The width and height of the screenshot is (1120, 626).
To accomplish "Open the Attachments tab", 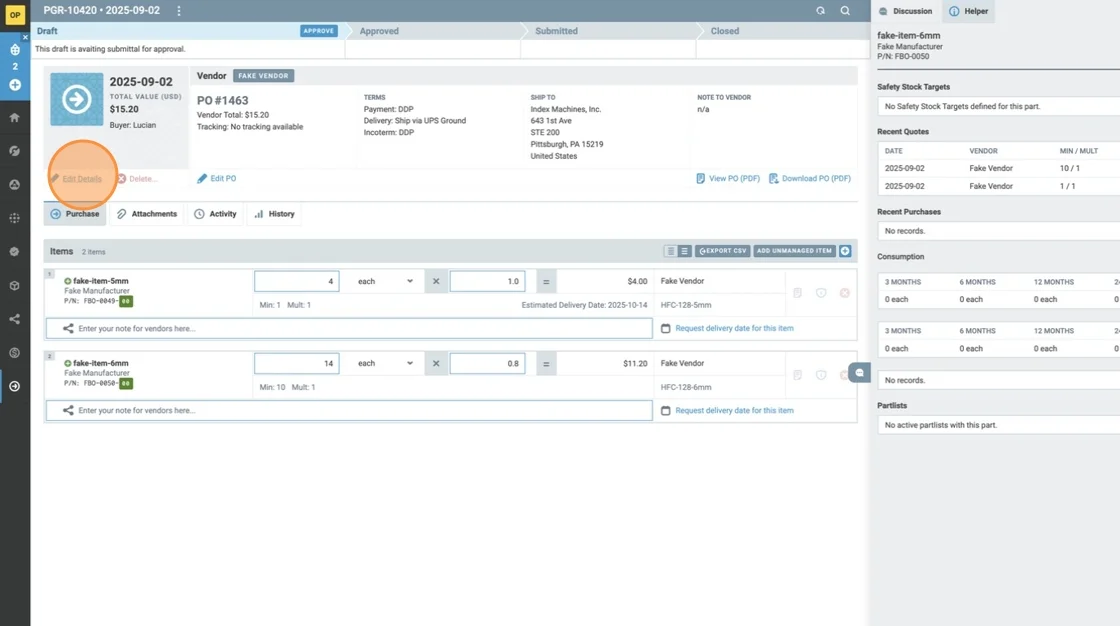I will tap(147, 214).
